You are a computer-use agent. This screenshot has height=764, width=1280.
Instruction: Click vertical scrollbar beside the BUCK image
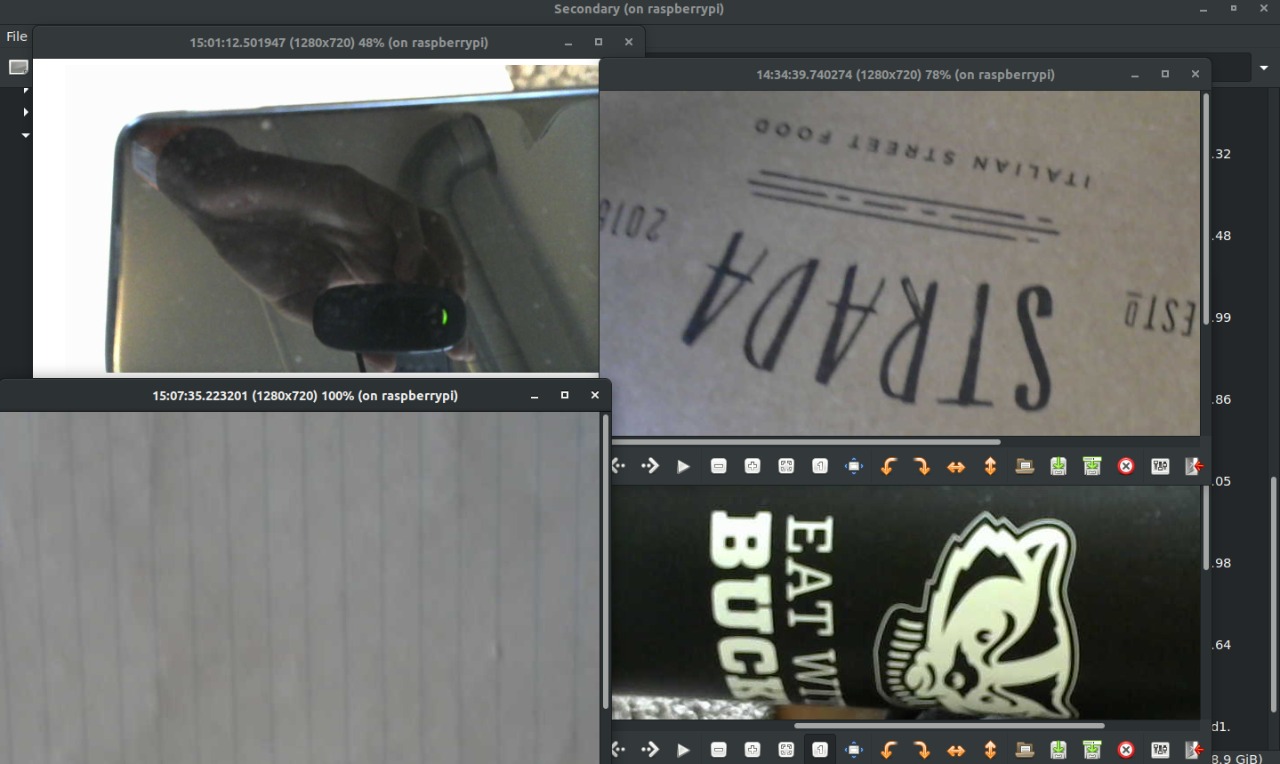coord(1205,528)
